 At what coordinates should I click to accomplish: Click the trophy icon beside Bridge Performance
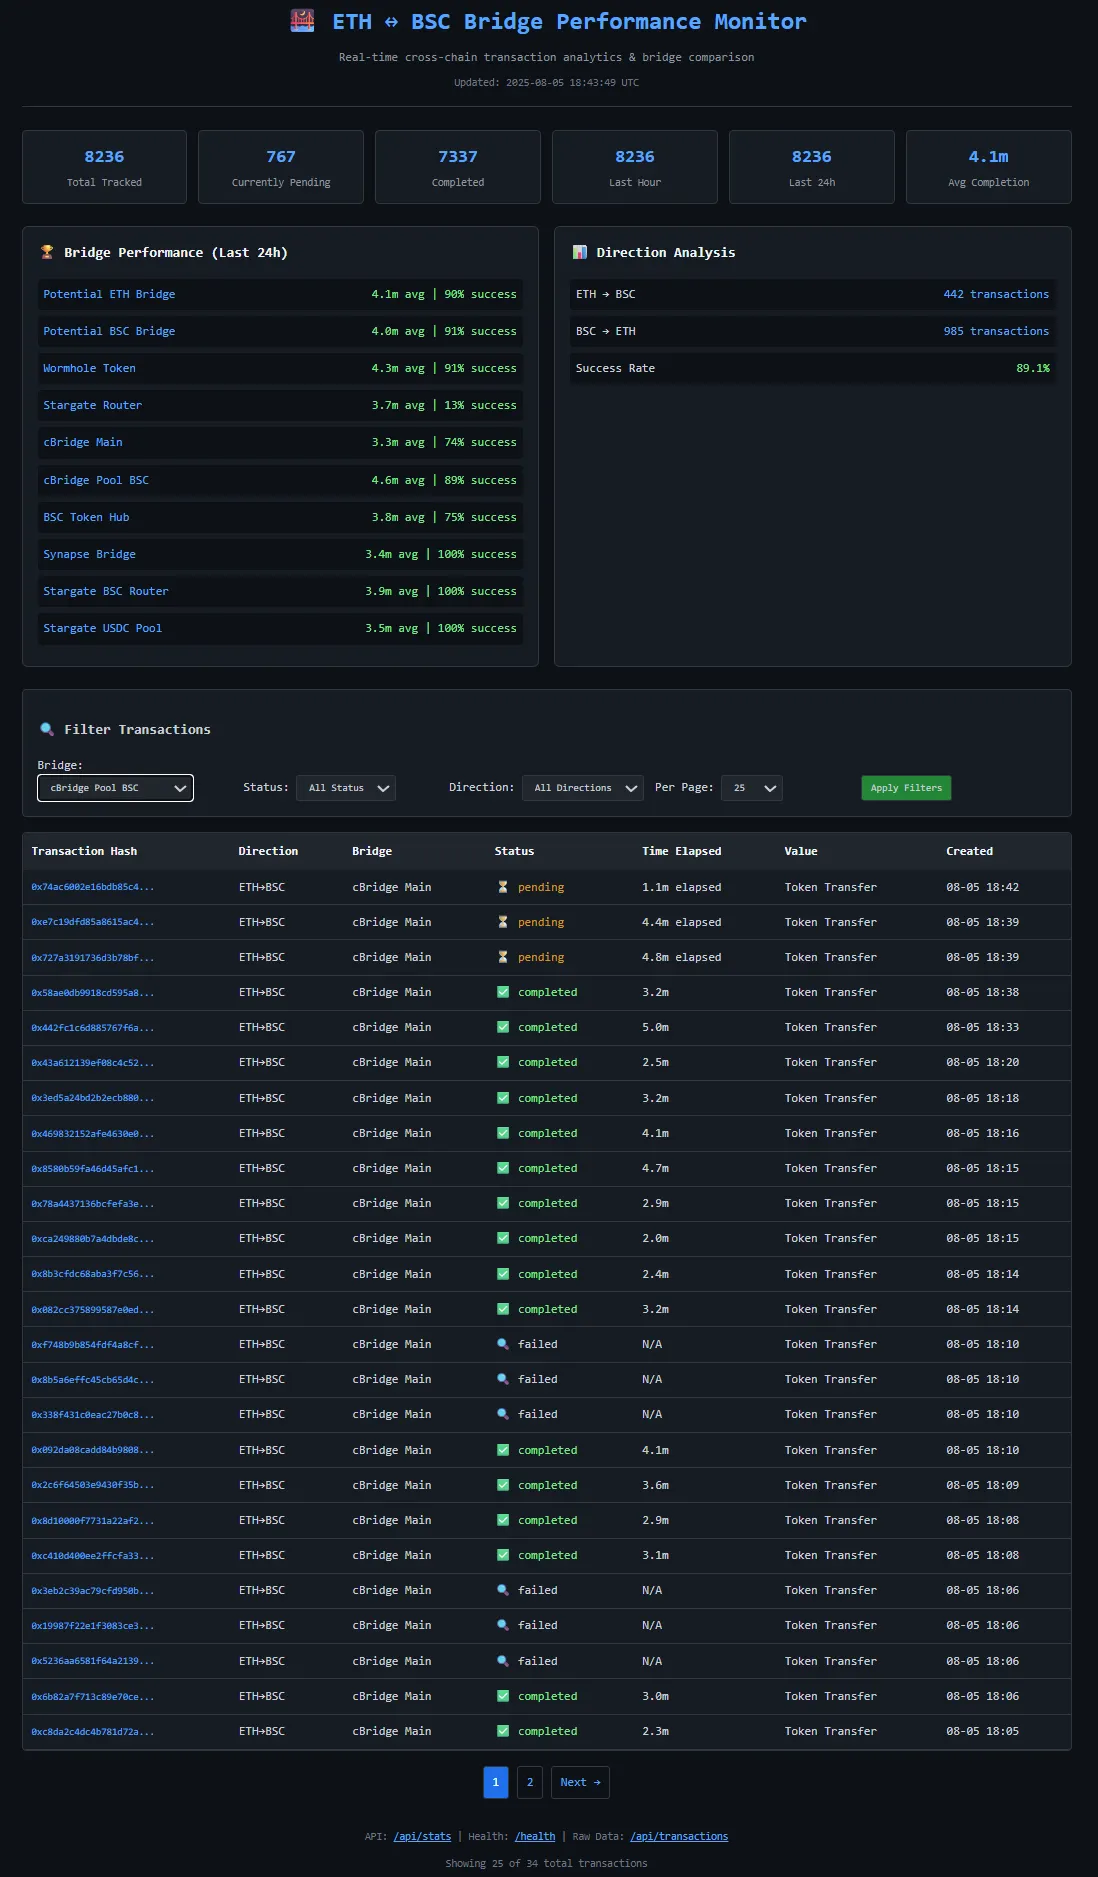click(47, 252)
